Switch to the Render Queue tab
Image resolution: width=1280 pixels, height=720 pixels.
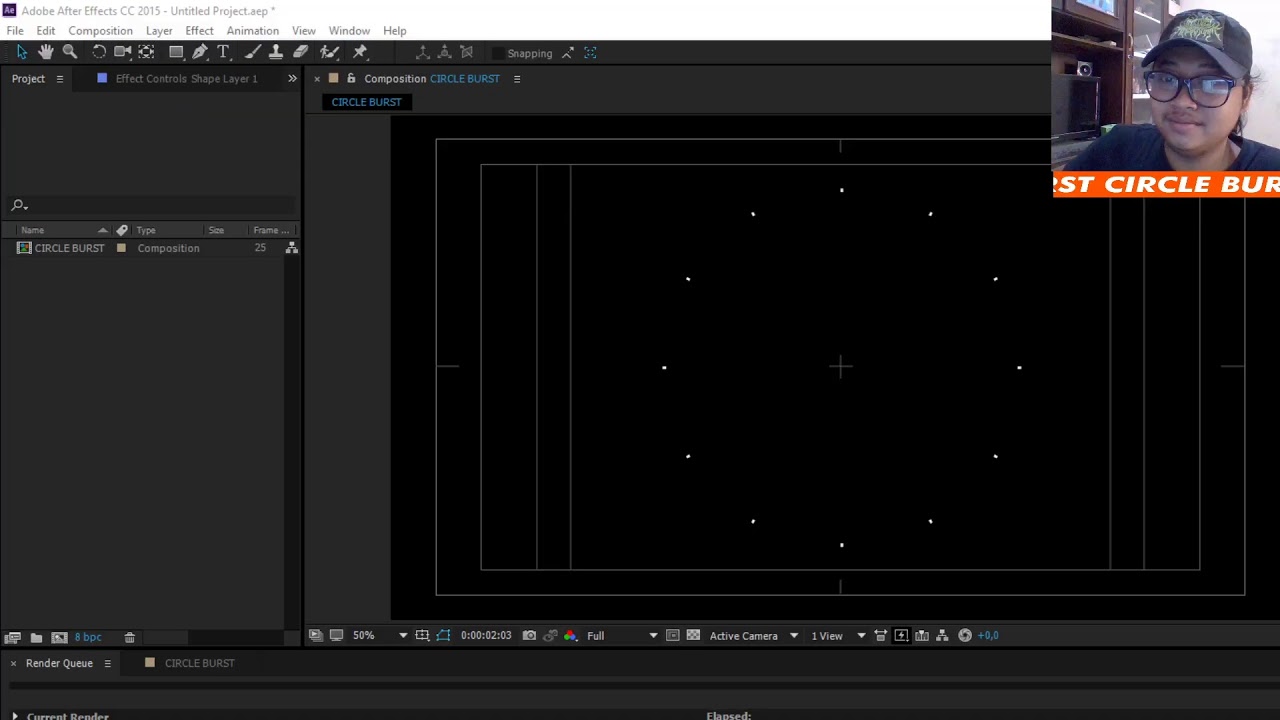(x=59, y=663)
